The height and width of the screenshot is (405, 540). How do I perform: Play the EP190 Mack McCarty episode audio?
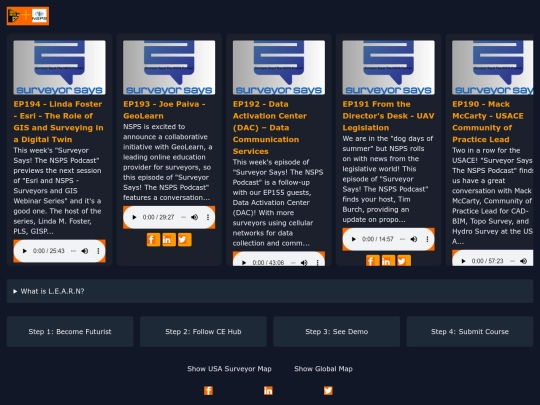(464, 261)
